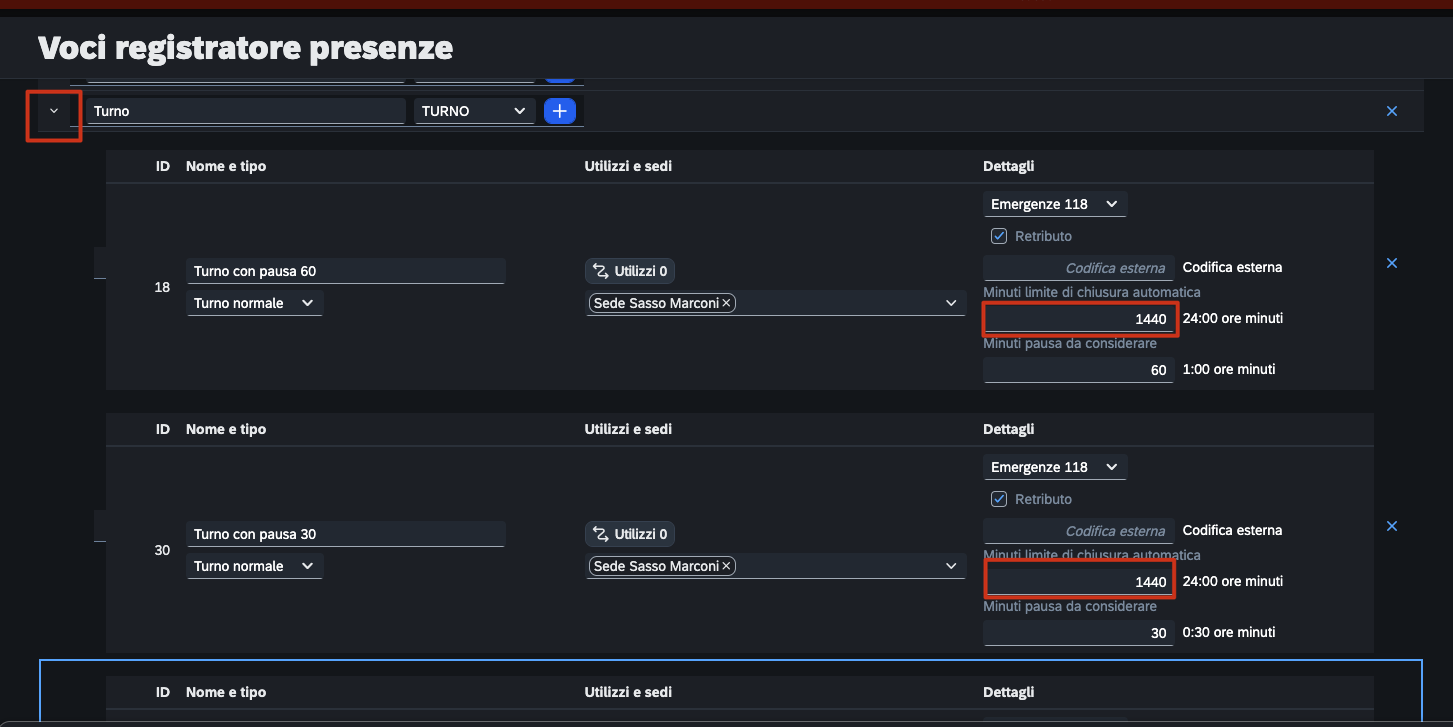Delete row 30 using its blue X icon

coord(1392,526)
